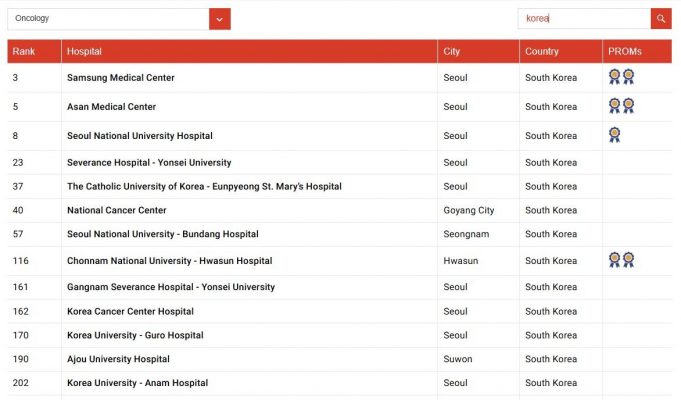This screenshot has width=681, height=400.
Task: Sort by City column header
Action: [452, 51]
